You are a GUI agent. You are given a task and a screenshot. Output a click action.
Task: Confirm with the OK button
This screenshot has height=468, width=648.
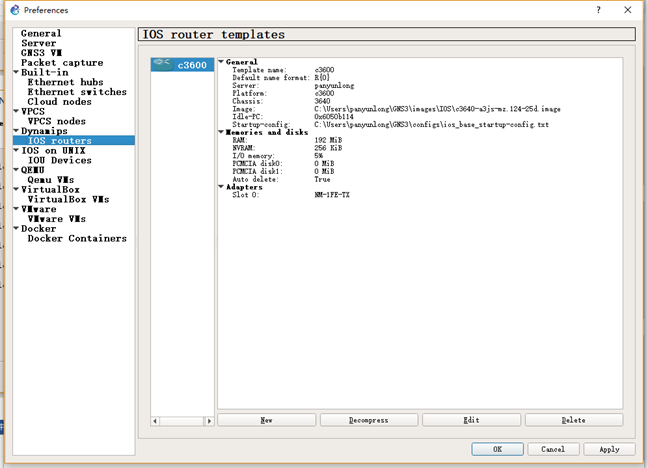coord(498,449)
